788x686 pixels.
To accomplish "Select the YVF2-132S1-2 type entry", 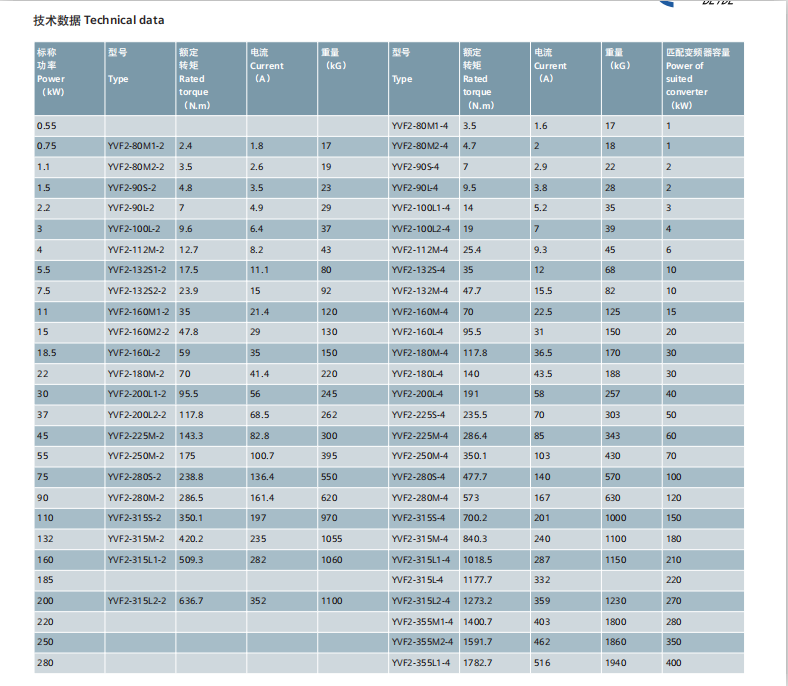I will [x=138, y=270].
